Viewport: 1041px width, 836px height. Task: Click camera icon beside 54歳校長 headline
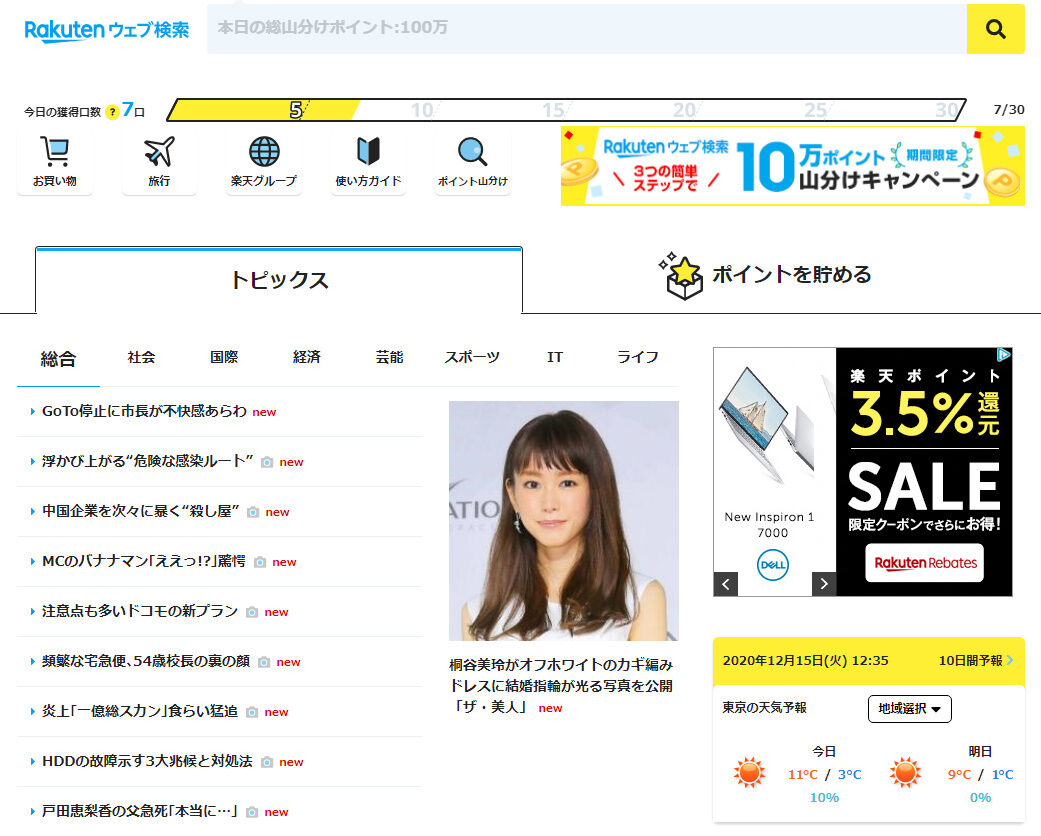click(x=264, y=662)
